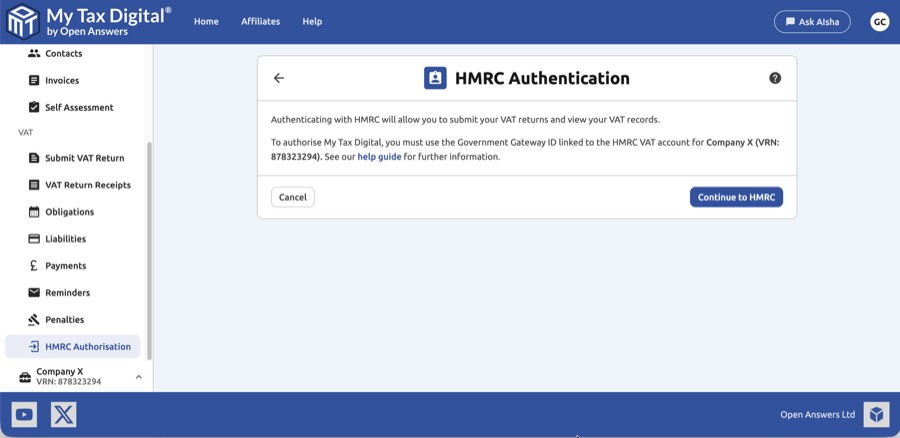900x438 pixels.
Task: Click Continue to HMRC button
Action: click(736, 197)
